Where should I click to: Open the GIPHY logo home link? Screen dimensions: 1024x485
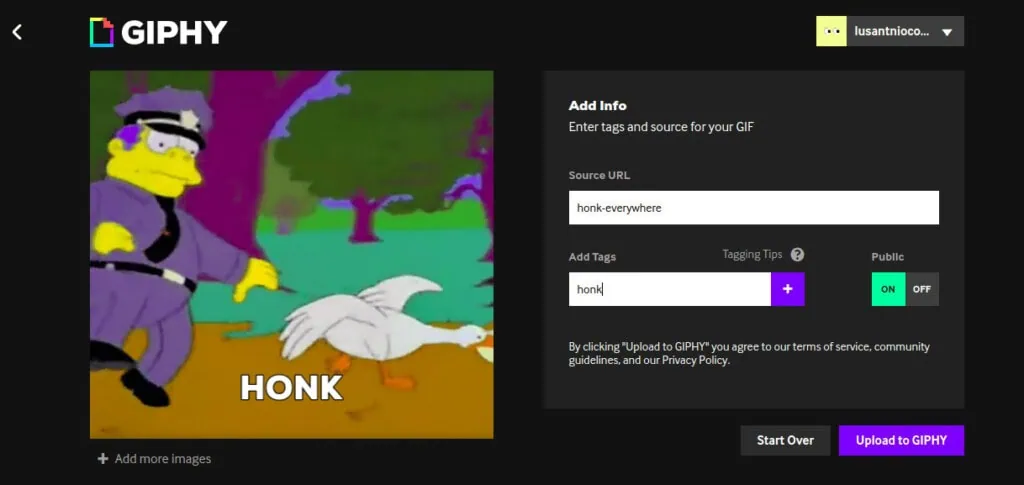click(159, 32)
